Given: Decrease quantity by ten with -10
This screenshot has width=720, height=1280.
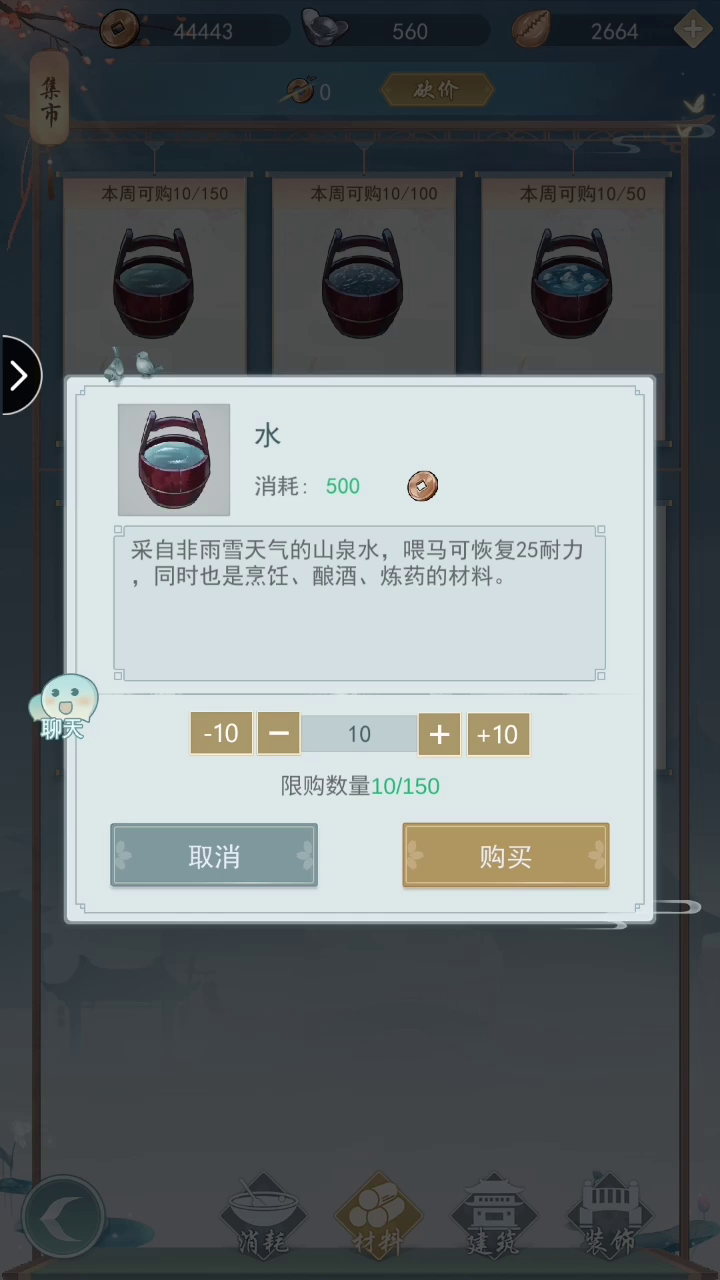Looking at the screenshot, I should 221,734.
